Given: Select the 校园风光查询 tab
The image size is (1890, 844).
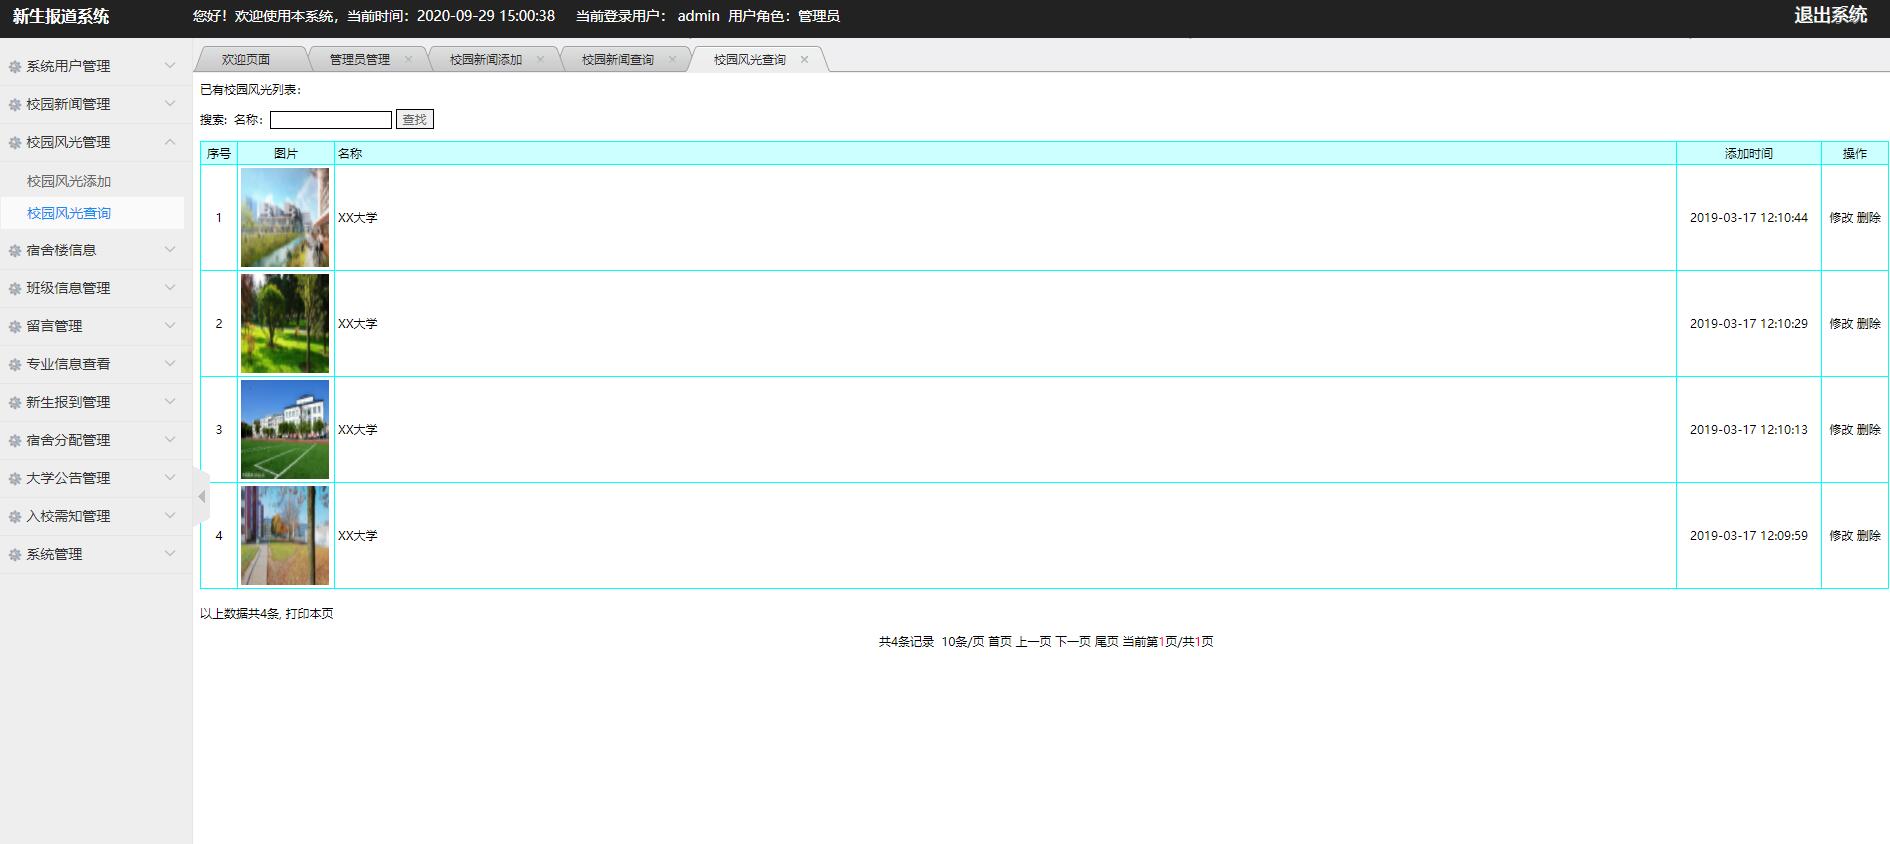Looking at the screenshot, I should pyautogui.click(x=750, y=60).
